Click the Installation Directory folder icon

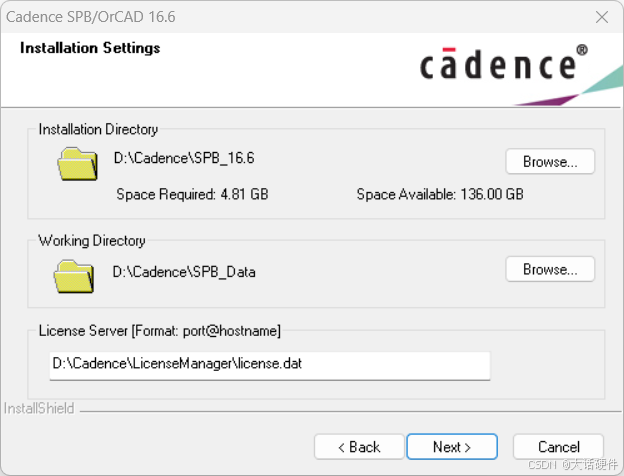click(78, 164)
